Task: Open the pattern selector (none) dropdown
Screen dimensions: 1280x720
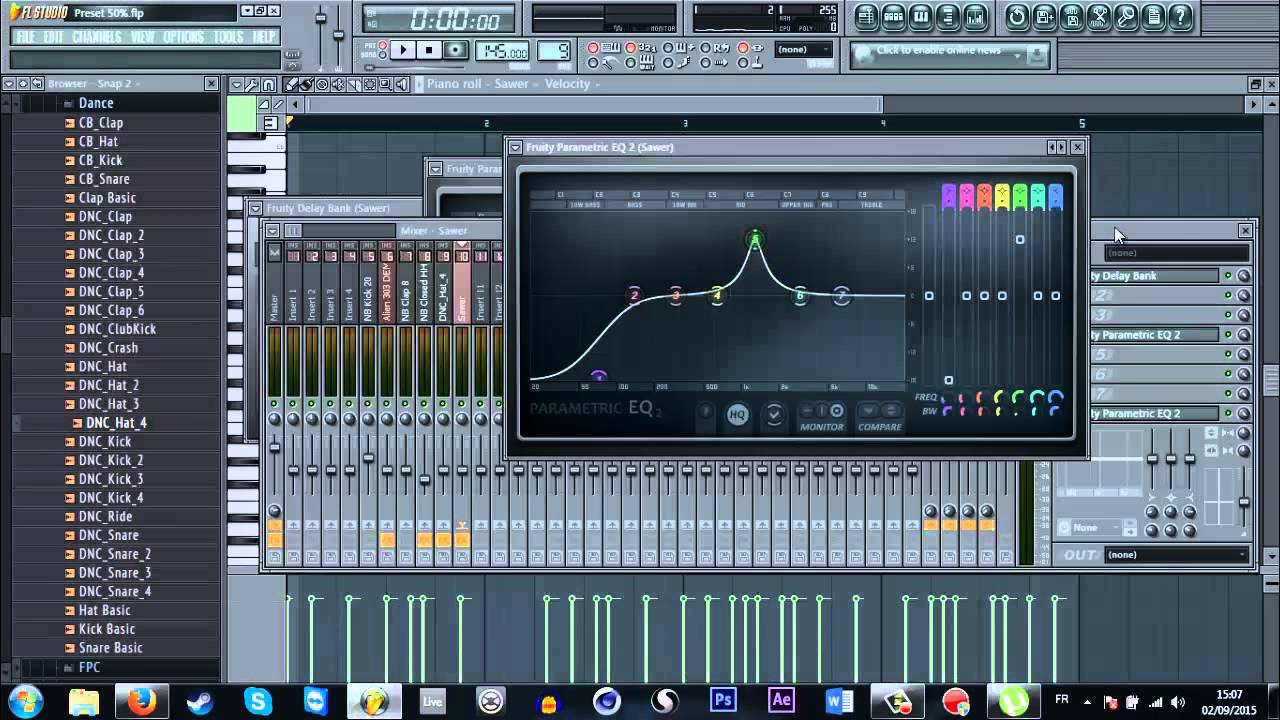Action: pyautogui.click(x=803, y=49)
